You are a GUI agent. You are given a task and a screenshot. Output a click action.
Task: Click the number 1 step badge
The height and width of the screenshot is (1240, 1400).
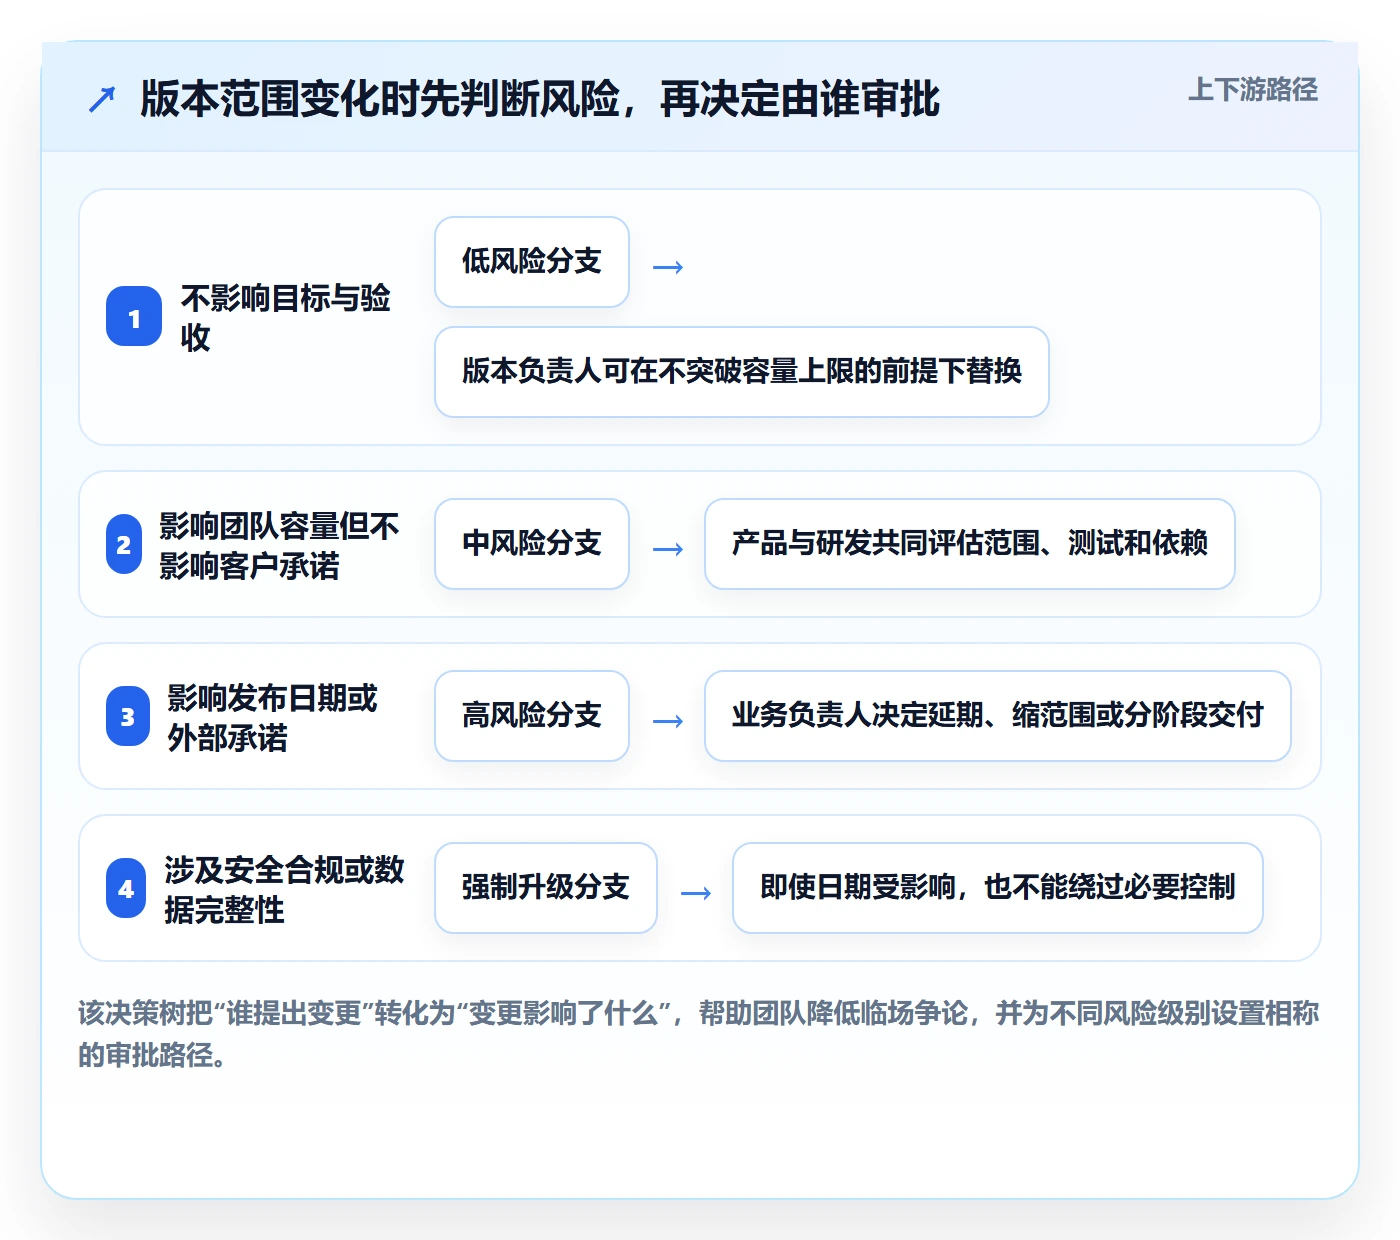[134, 317]
